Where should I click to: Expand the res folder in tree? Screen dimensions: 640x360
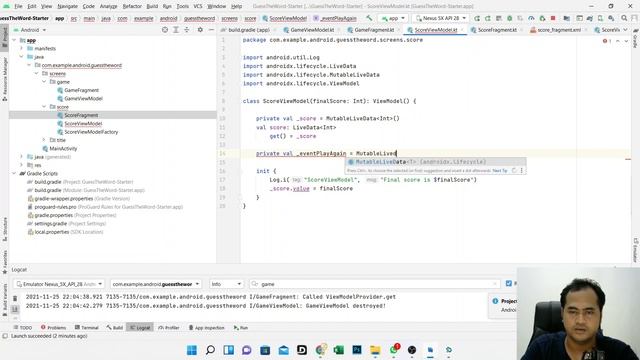click(x=22, y=165)
